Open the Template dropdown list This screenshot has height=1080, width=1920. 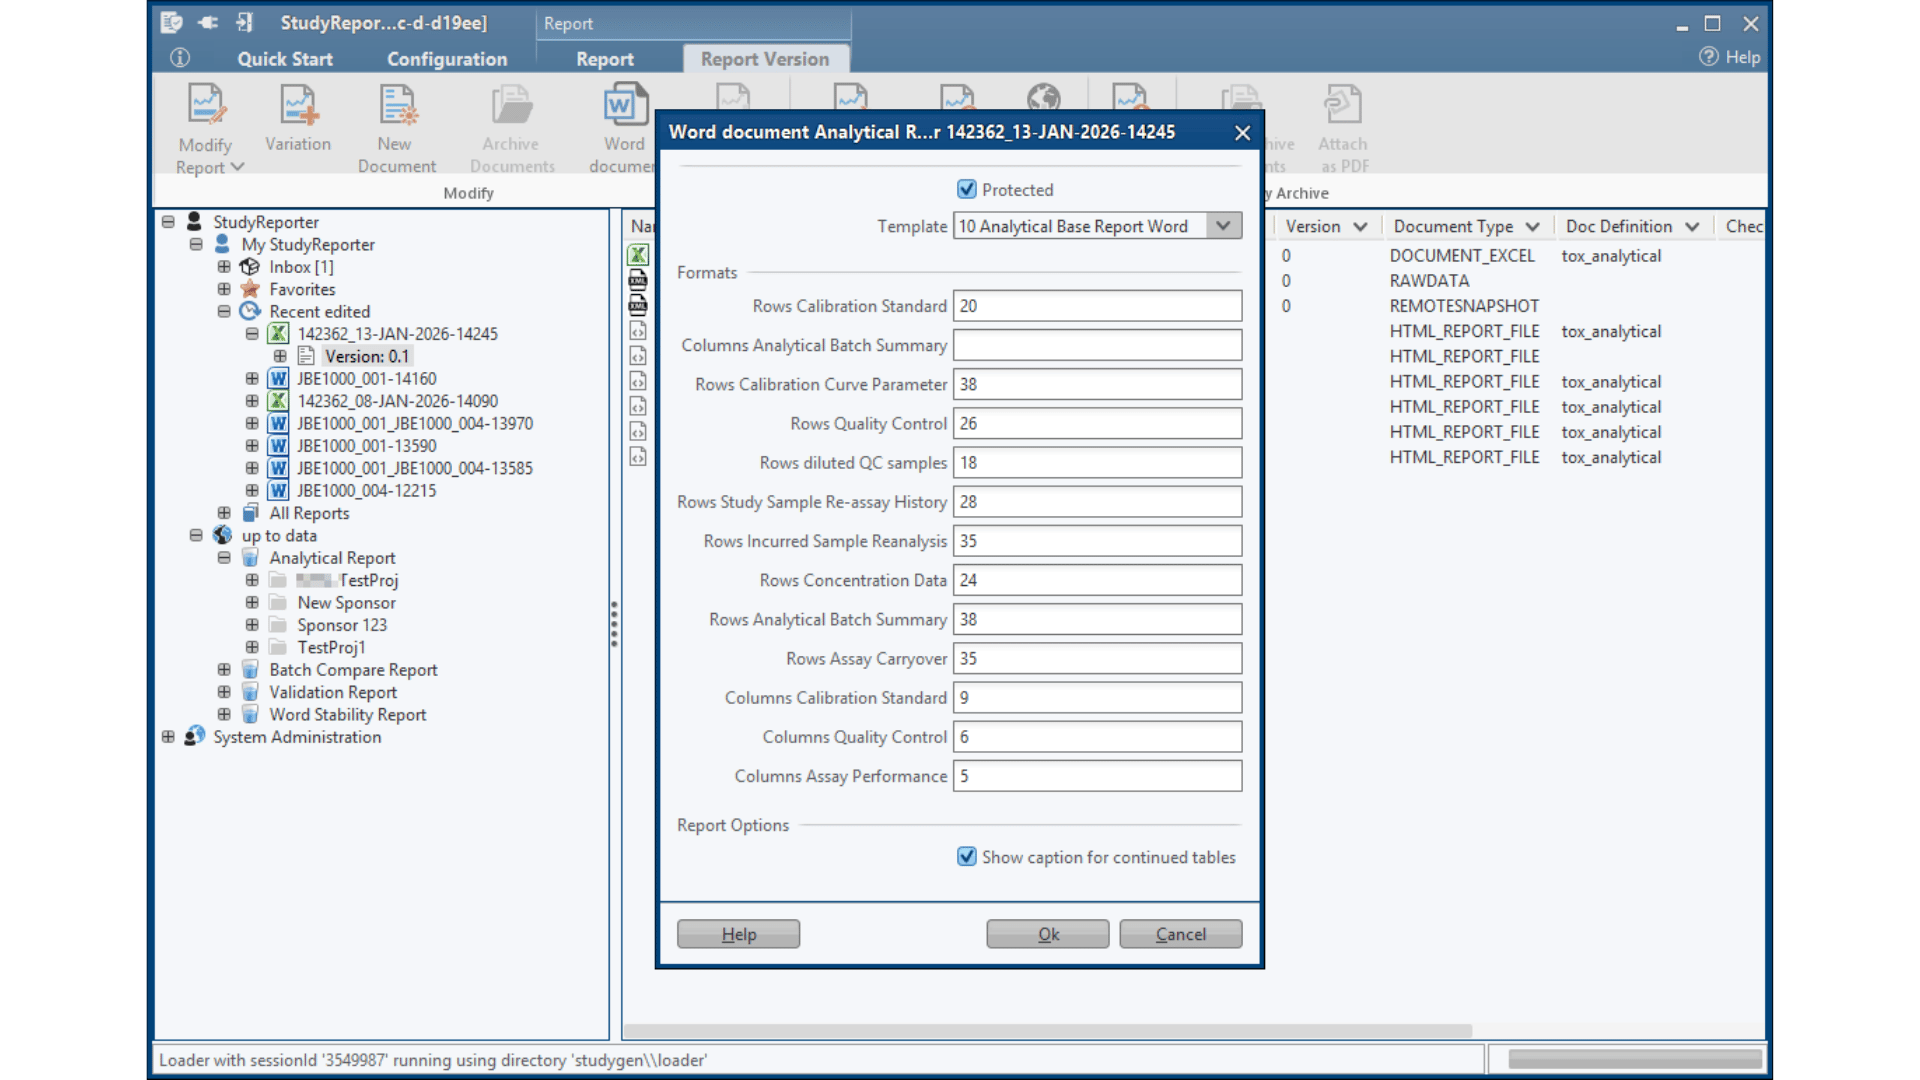tap(1223, 226)
